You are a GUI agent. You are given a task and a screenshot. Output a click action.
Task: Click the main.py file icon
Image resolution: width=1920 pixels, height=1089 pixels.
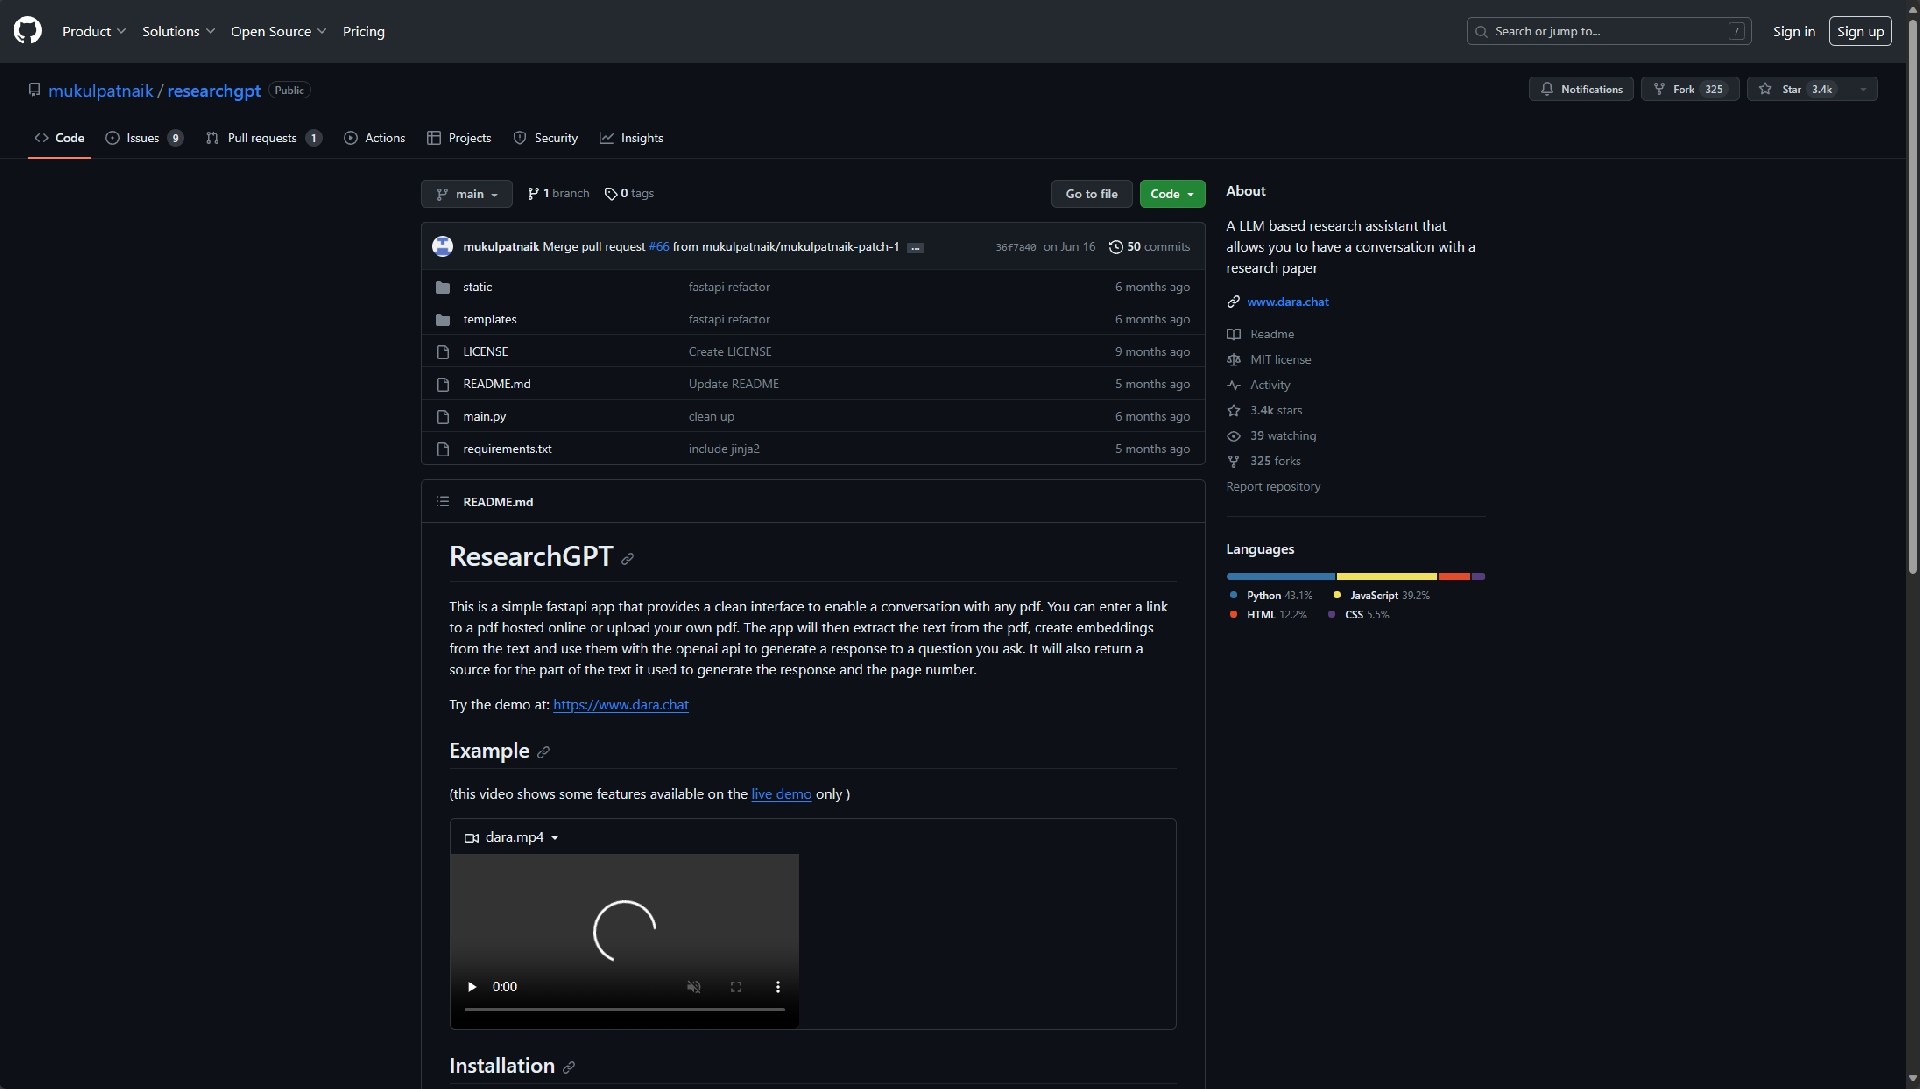click(x=443, y=417)
